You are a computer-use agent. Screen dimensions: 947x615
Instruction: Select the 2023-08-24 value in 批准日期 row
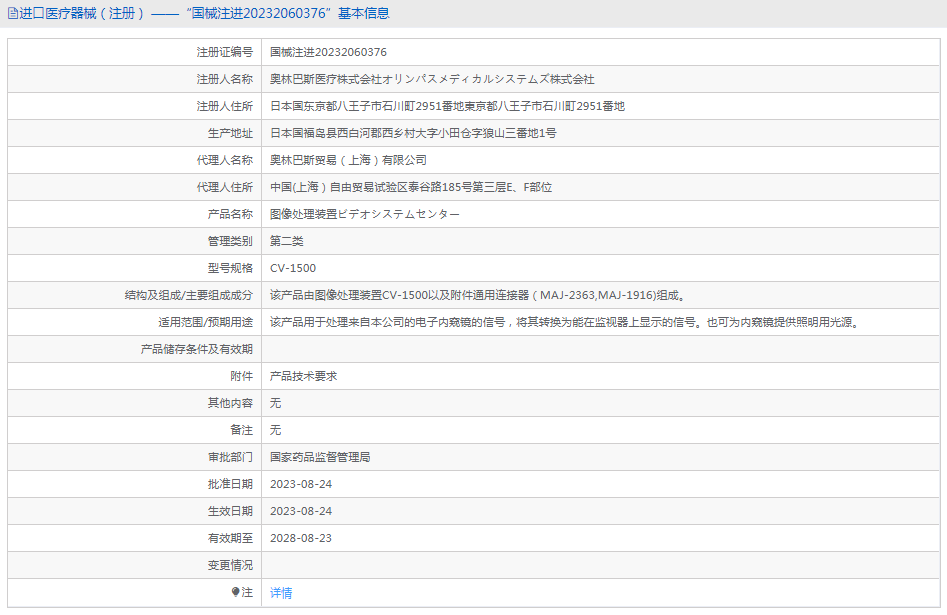point(301,485)
